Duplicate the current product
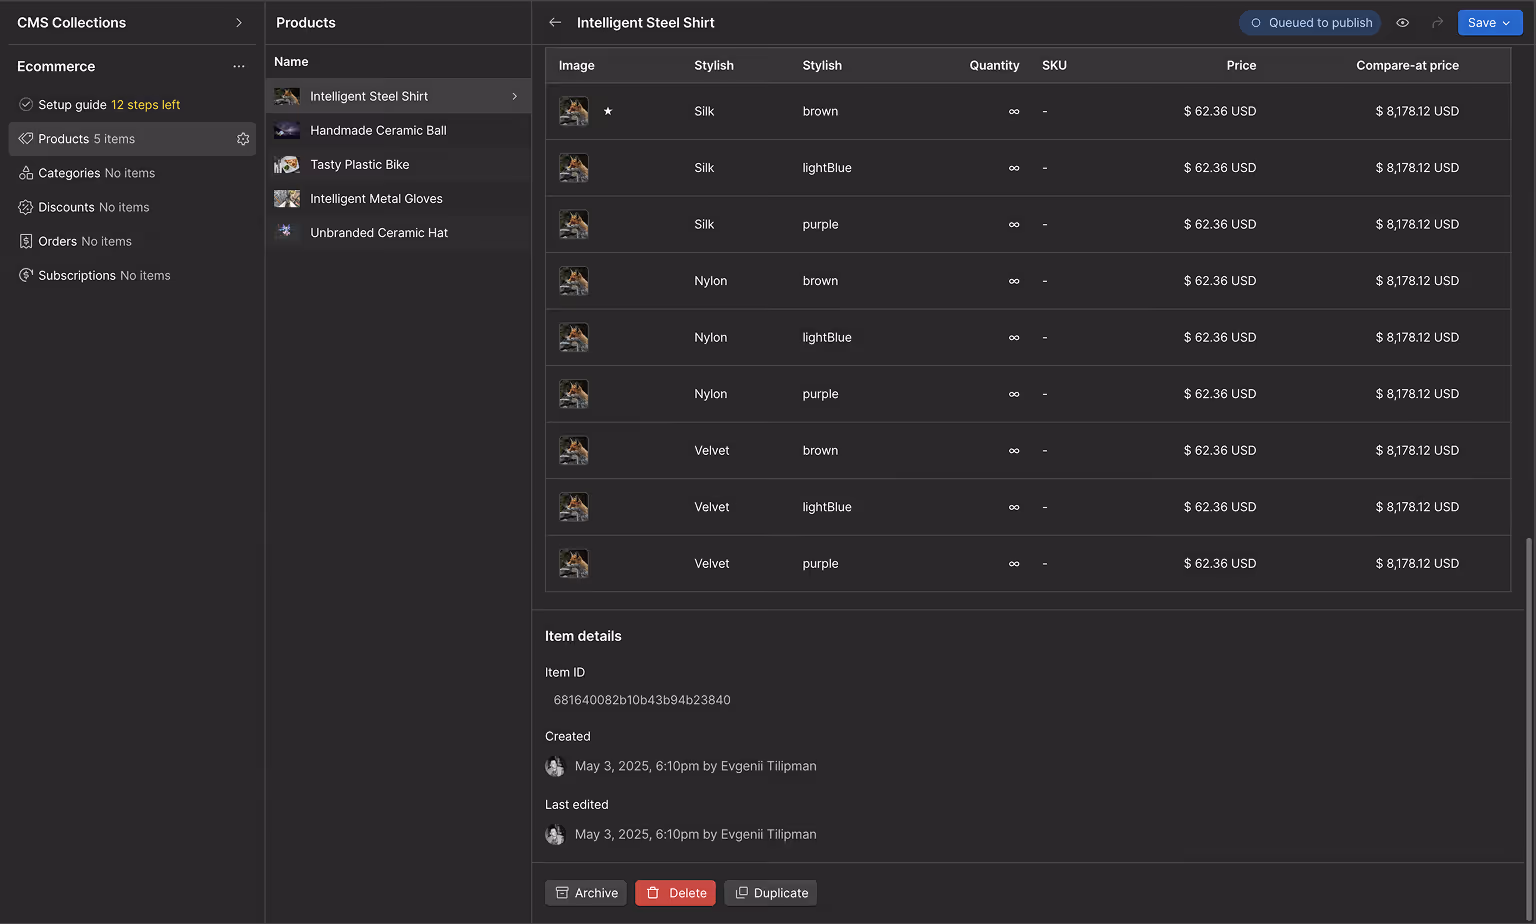Image resolution: width=1536 pixels, height=924 pixels. (770, 892)
